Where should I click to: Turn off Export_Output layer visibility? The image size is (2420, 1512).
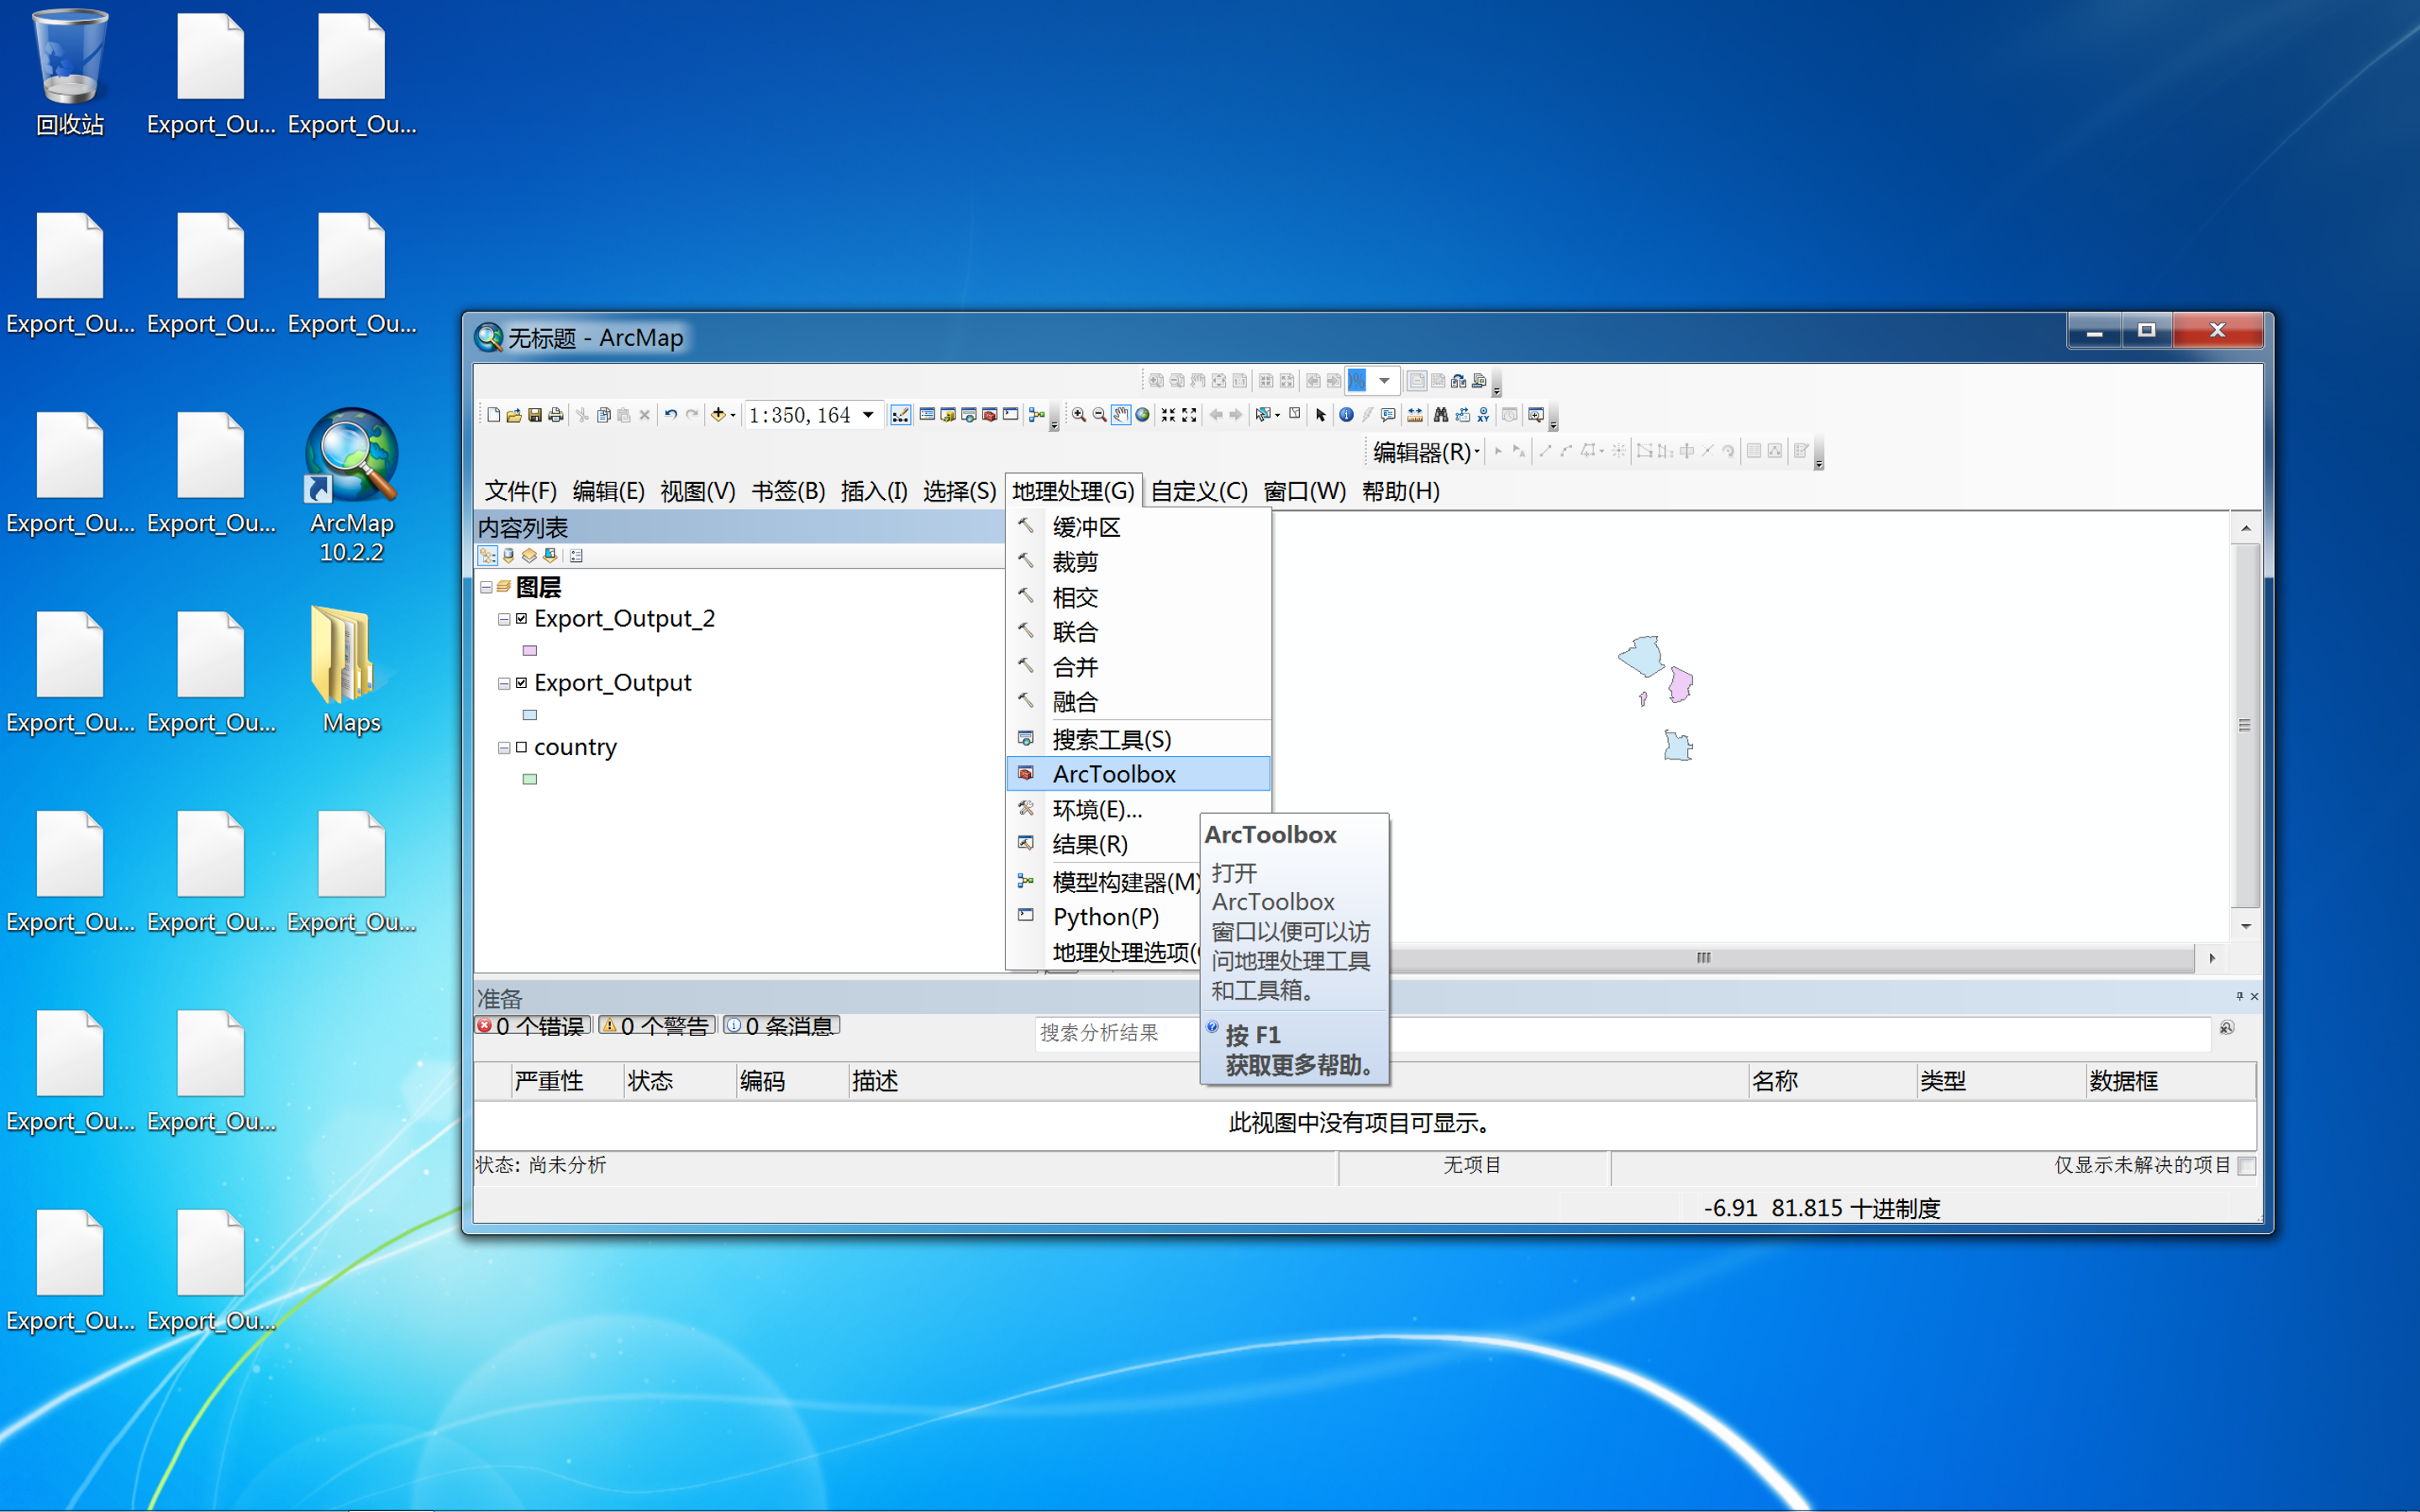pyautogui.click(x=521, y=683)
